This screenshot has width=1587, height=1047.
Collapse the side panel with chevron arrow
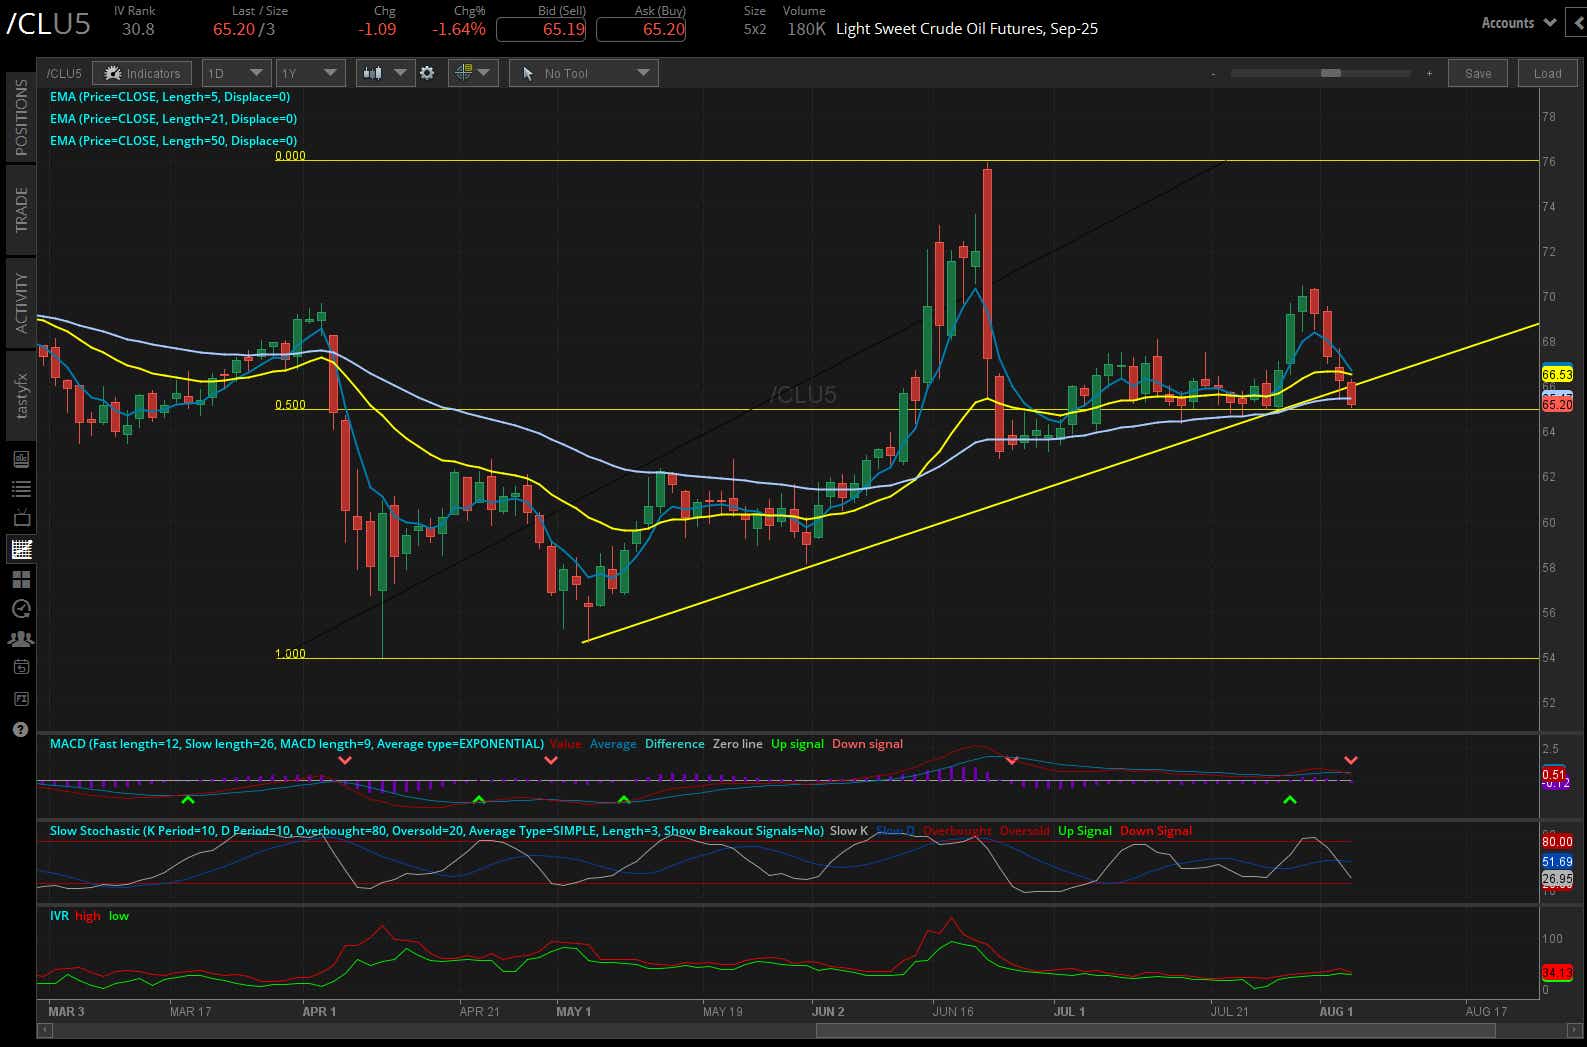1579,23
